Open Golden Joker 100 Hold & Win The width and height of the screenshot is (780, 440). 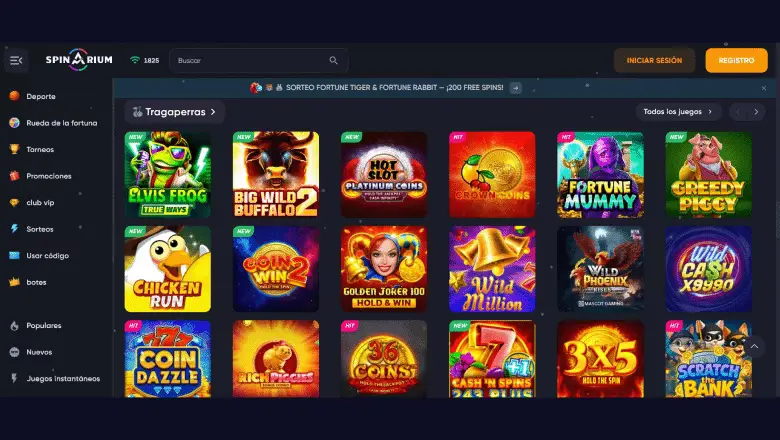click(384, 269)
